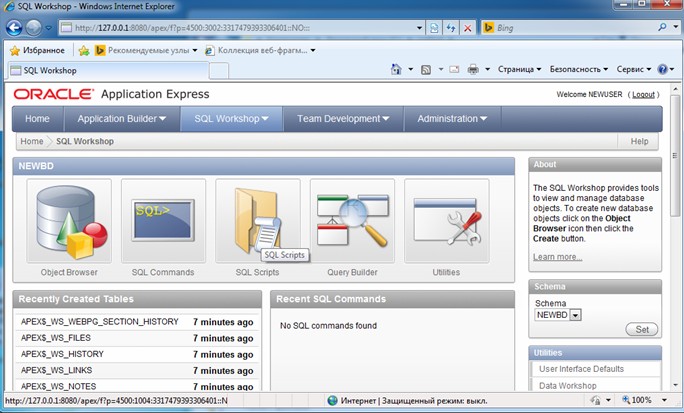Launch the SQL Commands icon
Screen dimensions: 684x413
pyautogui.click(x=162, y=220)
